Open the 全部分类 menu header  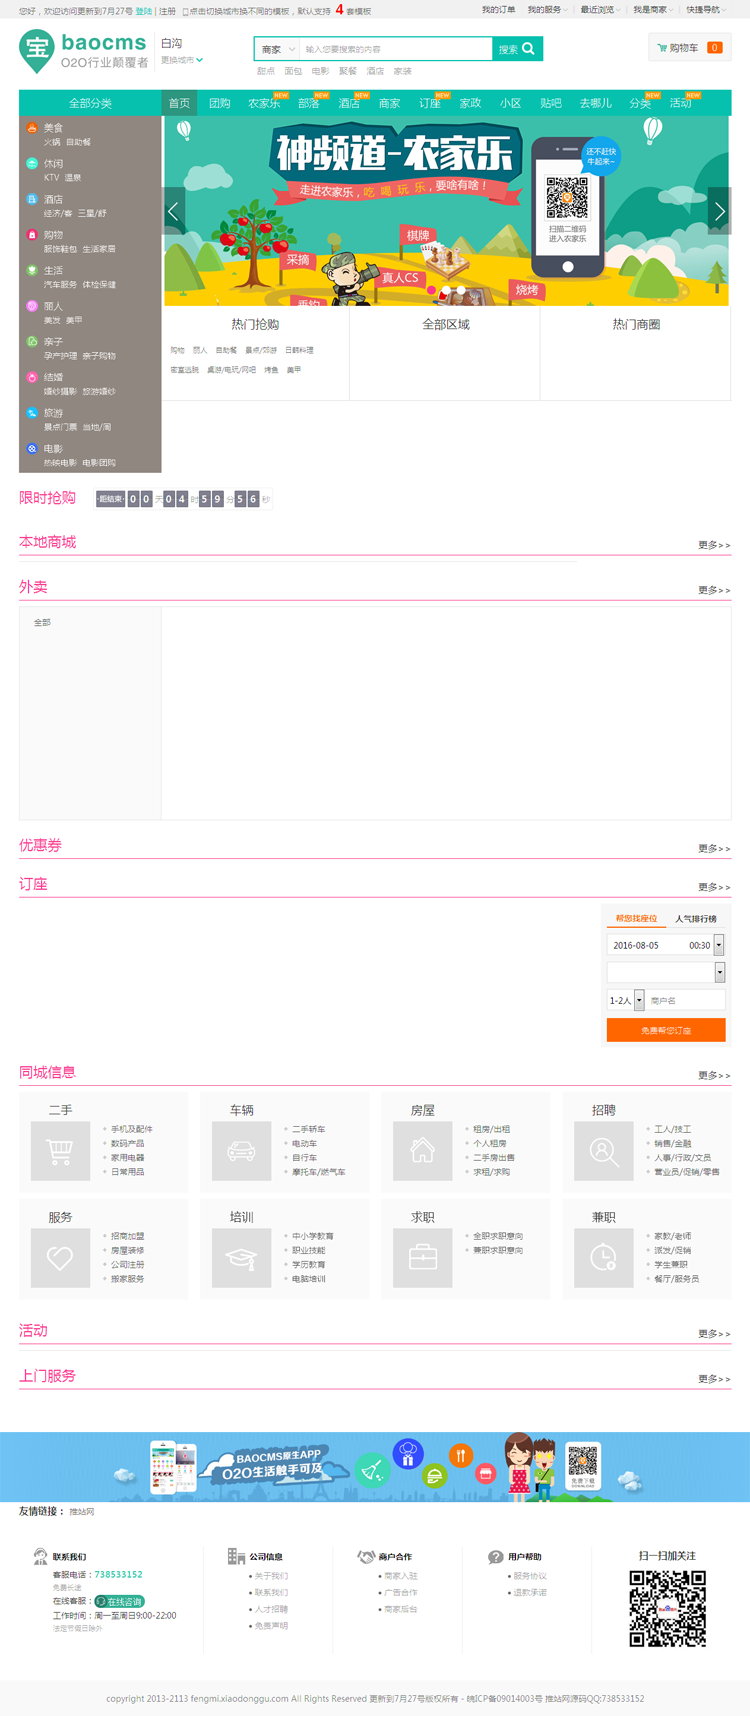click(x=90, y=103)
